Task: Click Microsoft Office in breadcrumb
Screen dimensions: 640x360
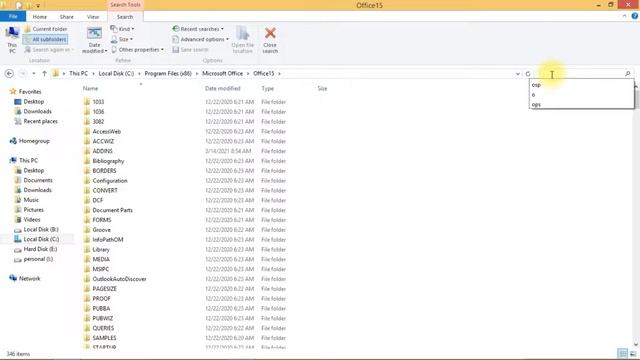Action: pyautogui.click(x=222, y=73)
